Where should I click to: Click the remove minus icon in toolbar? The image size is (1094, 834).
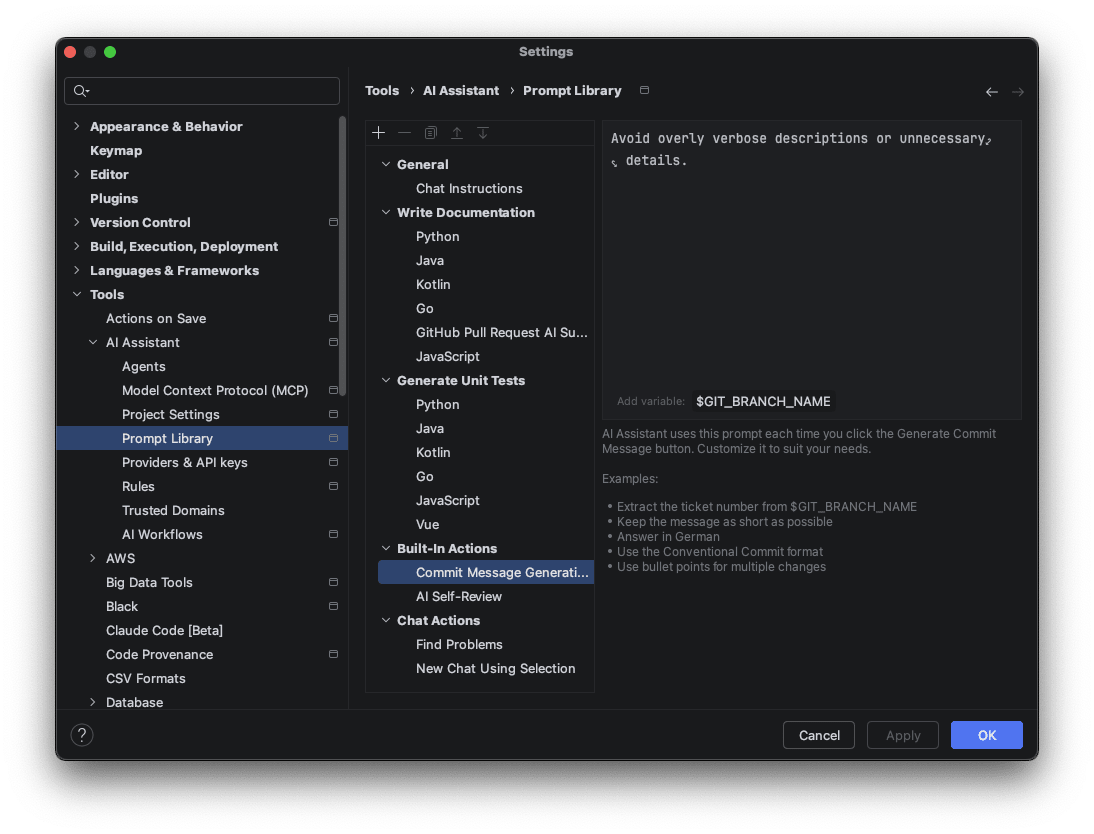[404, 133]
